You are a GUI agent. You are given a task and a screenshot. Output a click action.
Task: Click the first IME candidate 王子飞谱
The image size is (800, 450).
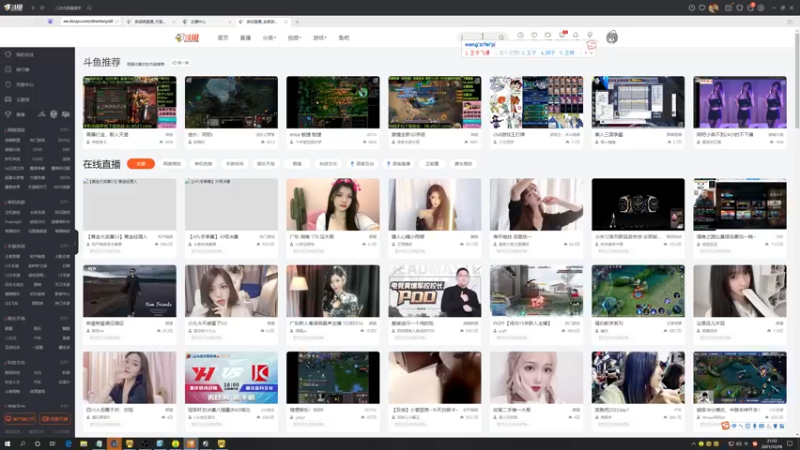477,53
